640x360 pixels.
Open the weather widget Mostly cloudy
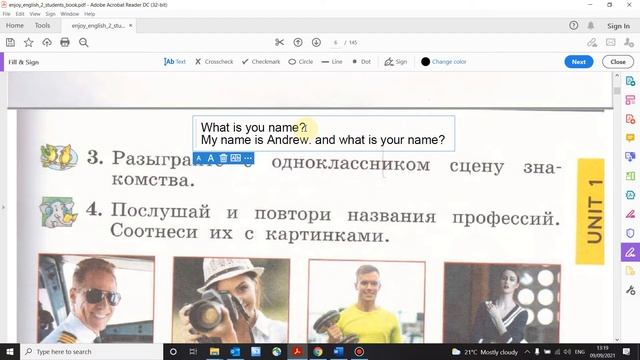[484, 352]
